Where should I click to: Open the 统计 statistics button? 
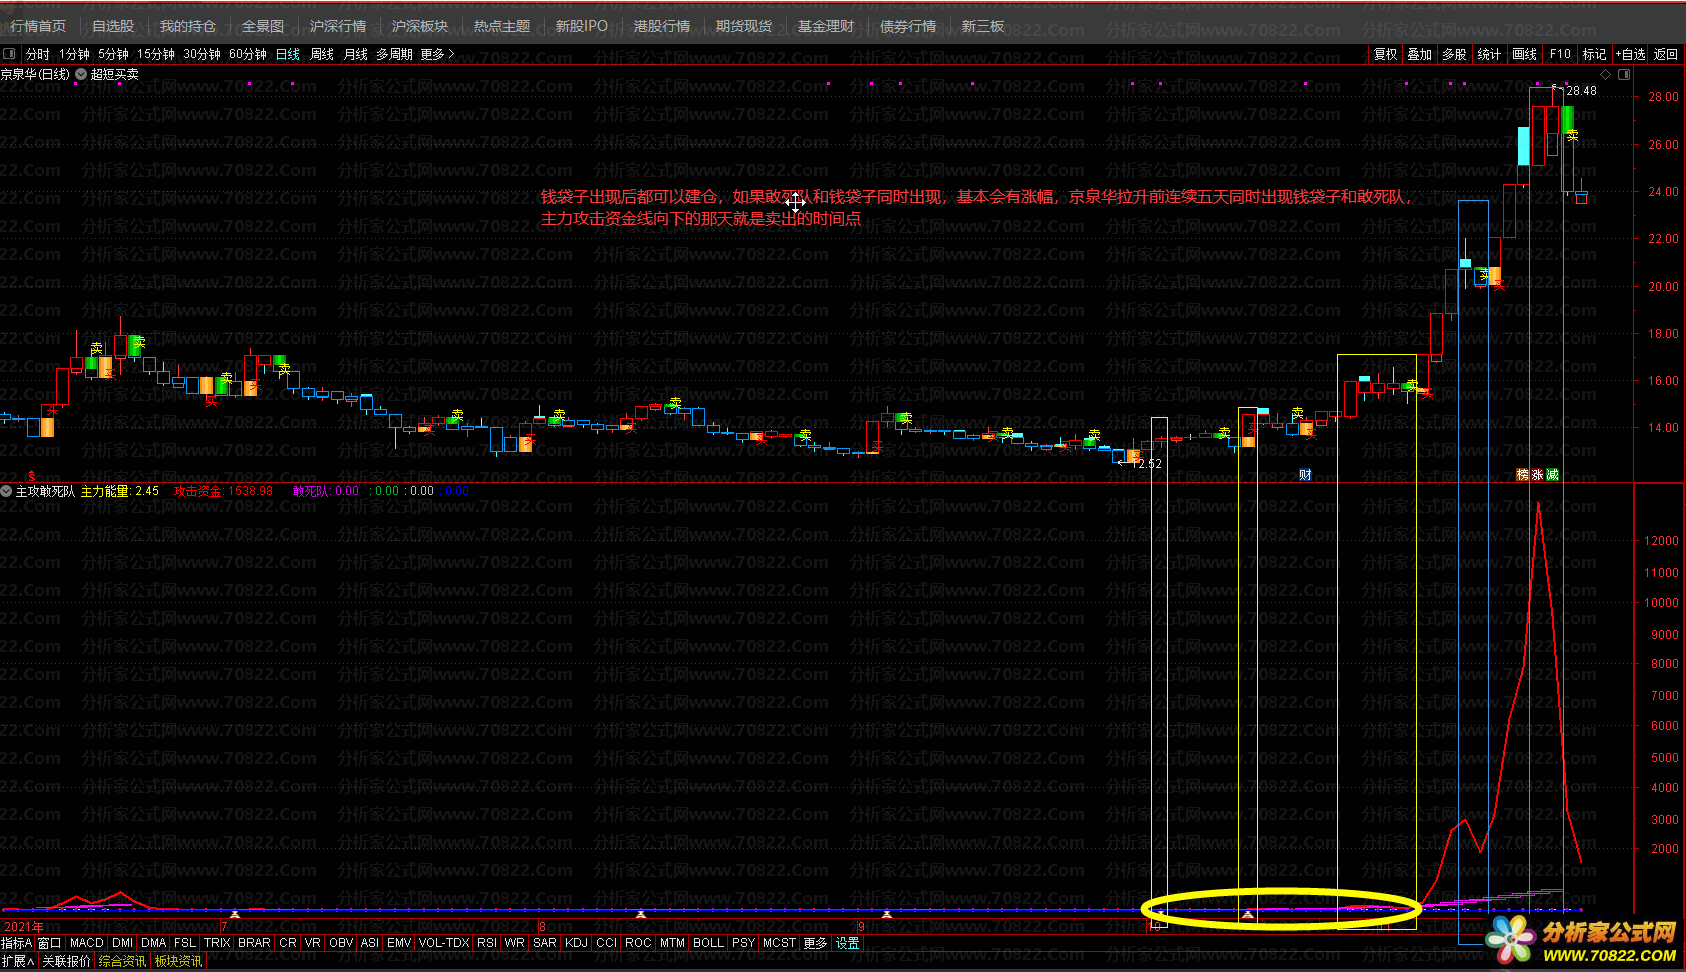pos(1489,54)
